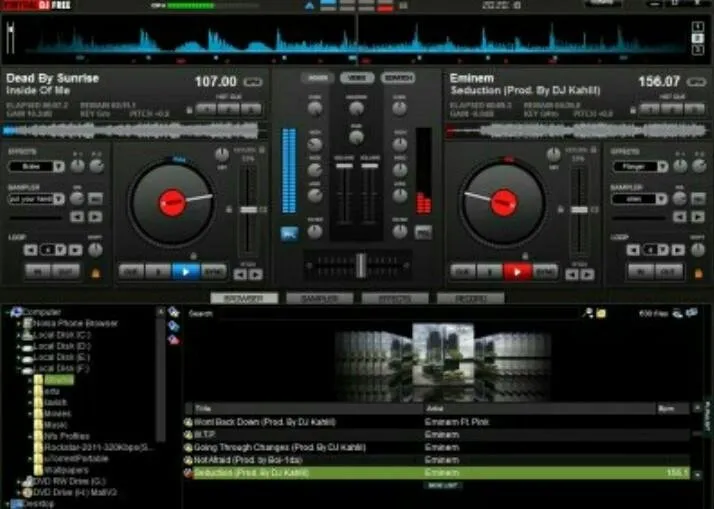This screenshot has height=509, width=714.
Task: Select the Nokia Phone Browser entry
Action: [x=76, y=323]
